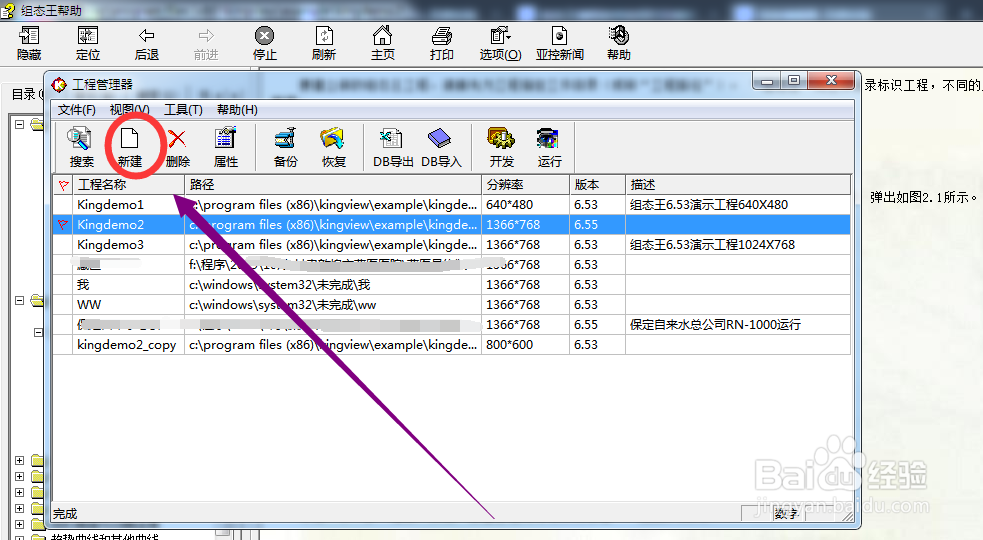This screenshot has height=540, width=983.
Task: Select the project named 我
Action: click(x=452, y=285)
